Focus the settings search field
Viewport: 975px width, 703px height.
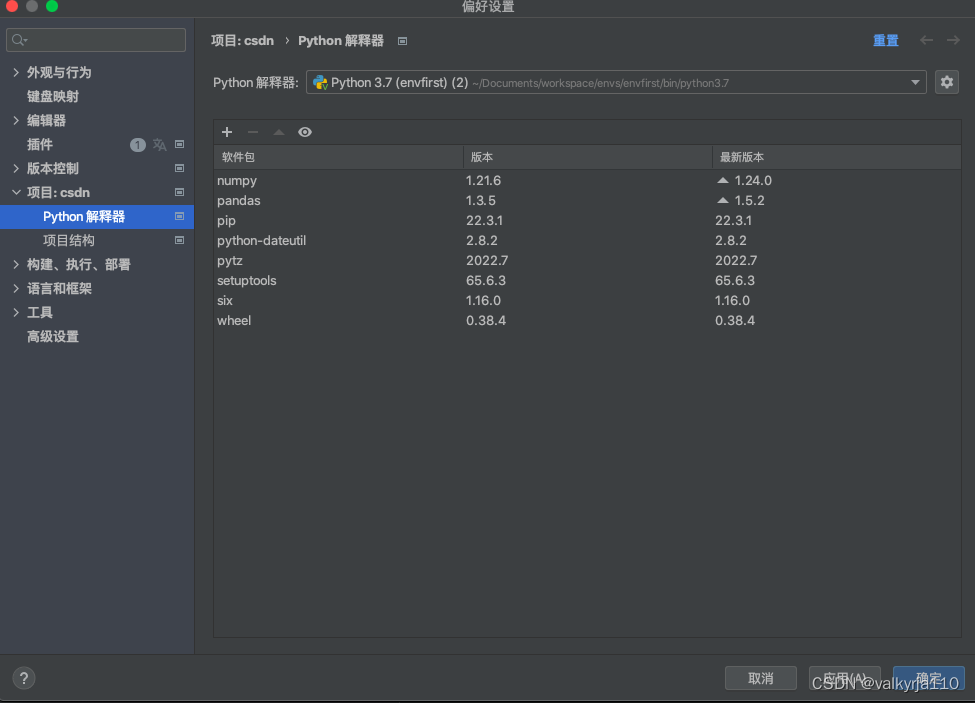96,40
